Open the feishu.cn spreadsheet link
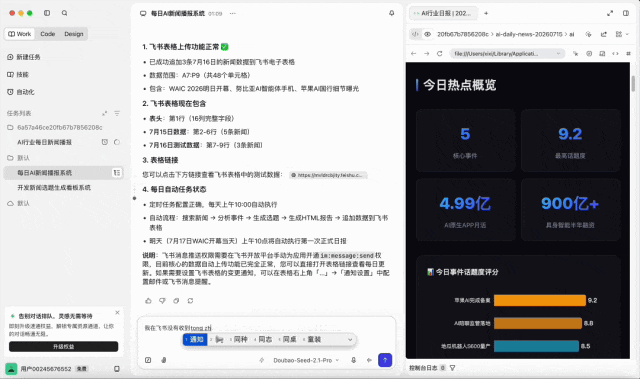Viewport: 640px width, 379px height. [328, 175]
